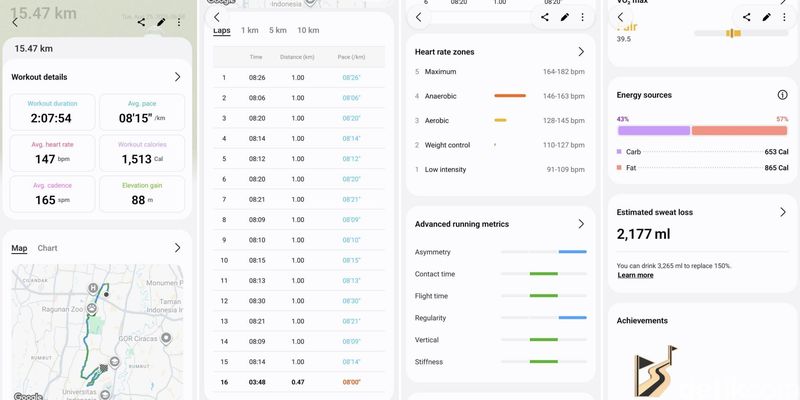Select lap 1 row with 08:26 time
Screen dimensions: 800x400
pos(299,78)
